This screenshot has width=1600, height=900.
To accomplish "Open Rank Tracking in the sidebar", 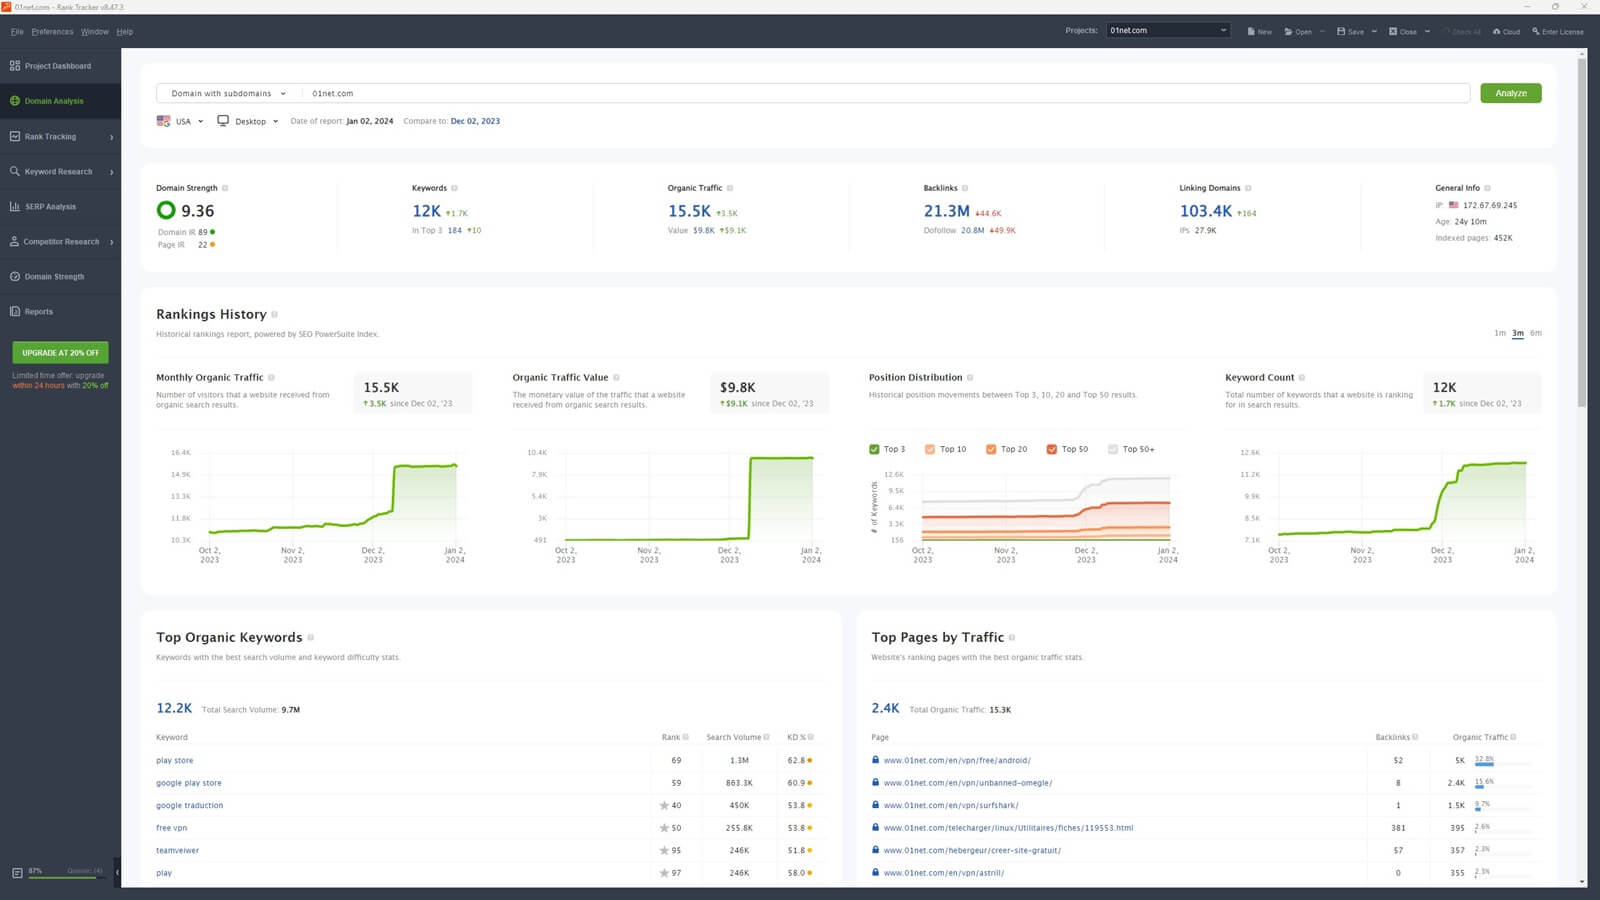I will pos(60,136).
